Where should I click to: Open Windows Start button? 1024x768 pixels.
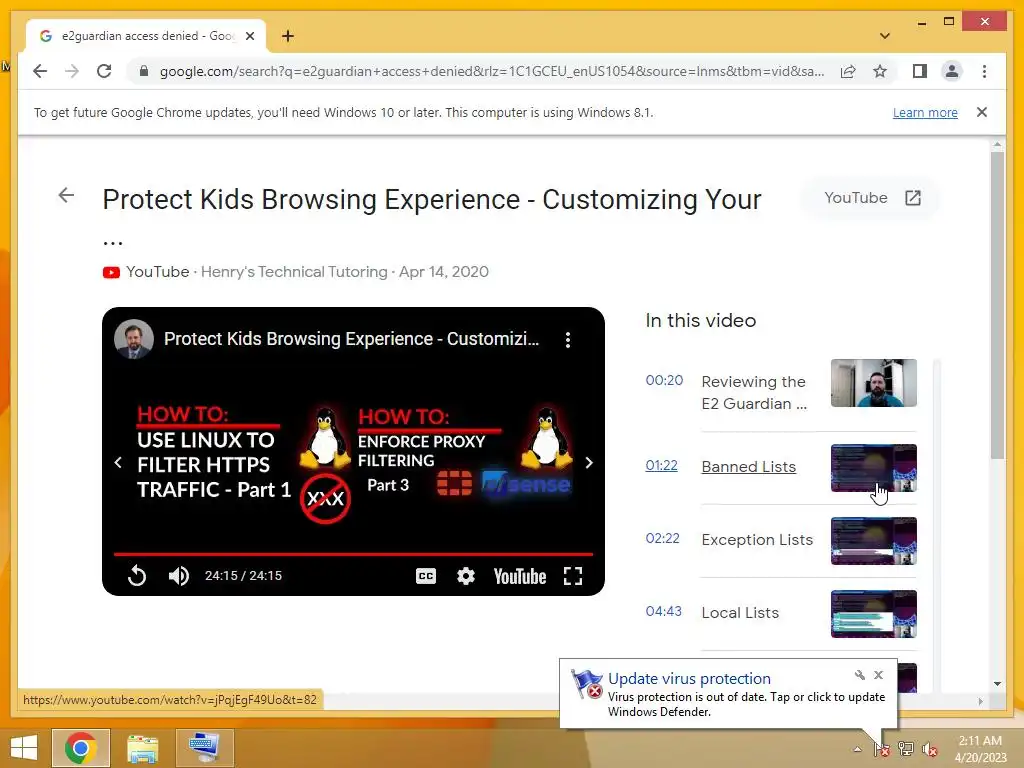[24, 748]
